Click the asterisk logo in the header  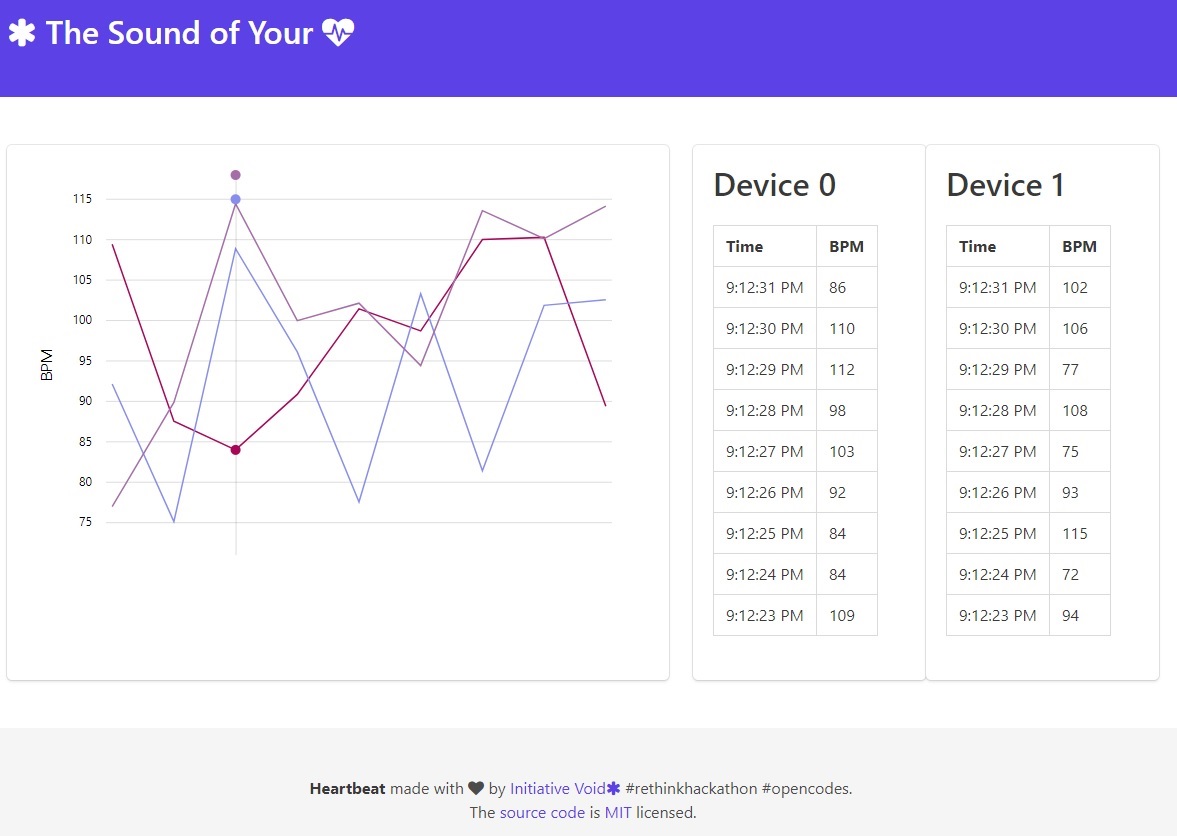tap(22, 33)
